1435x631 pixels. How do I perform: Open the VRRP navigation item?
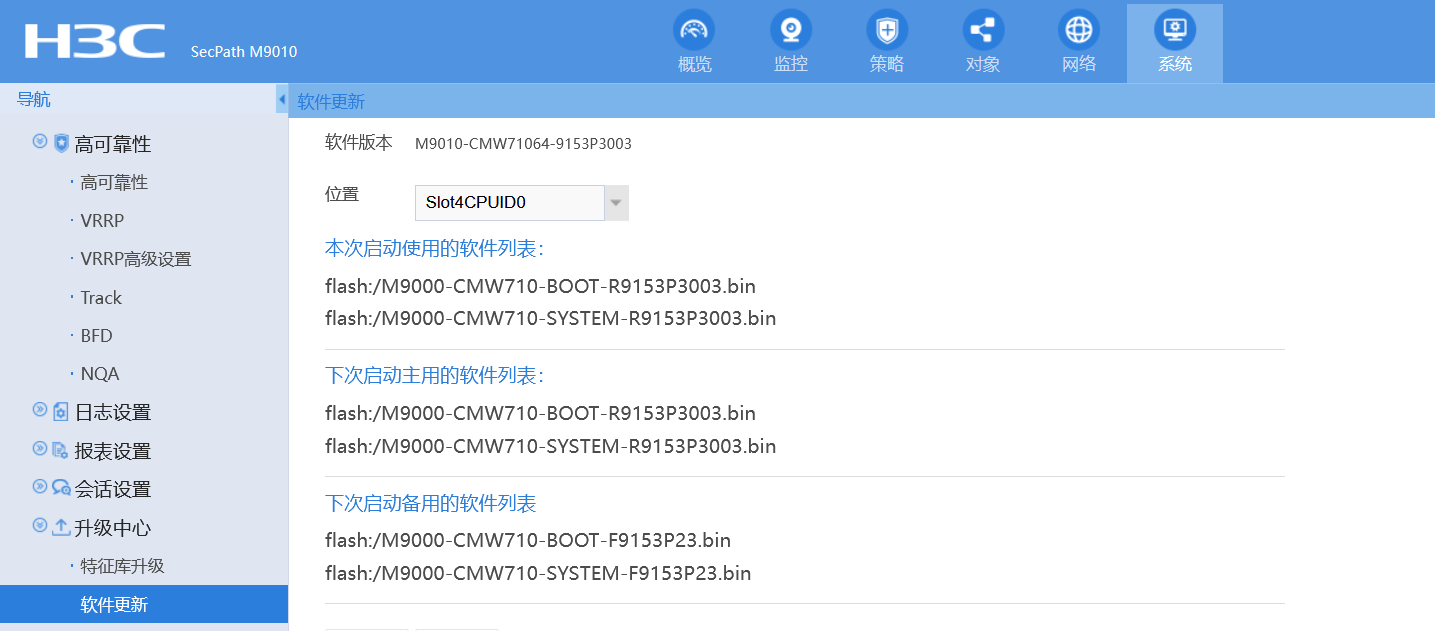[102, 220]
